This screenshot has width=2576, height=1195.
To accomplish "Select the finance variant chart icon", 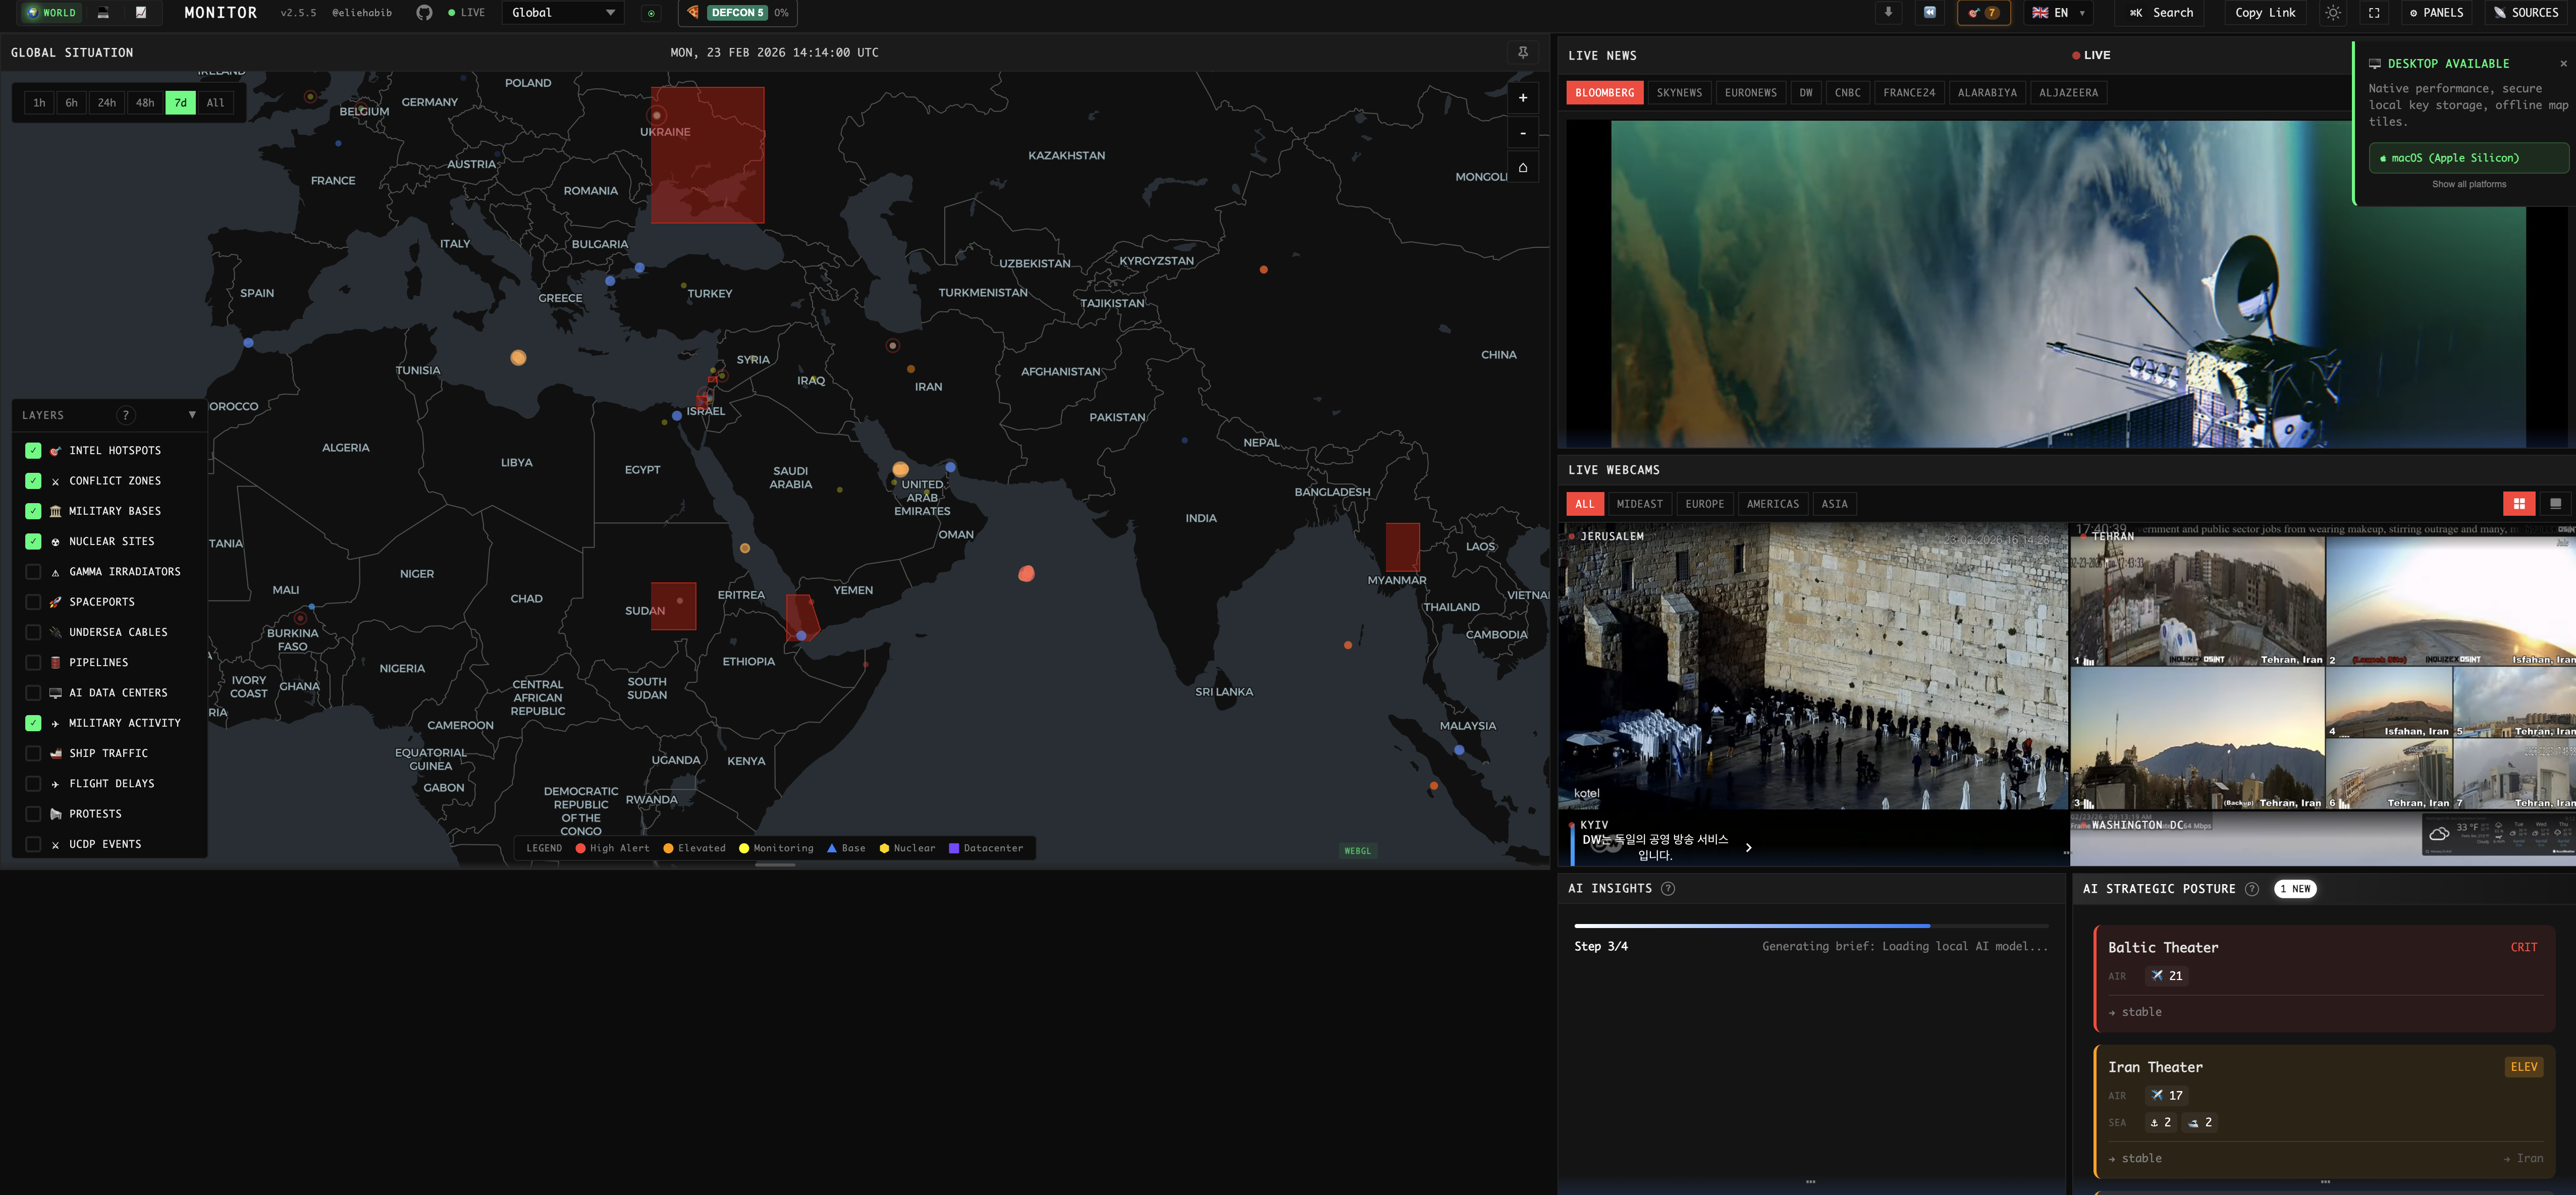I will pos(141,13).
